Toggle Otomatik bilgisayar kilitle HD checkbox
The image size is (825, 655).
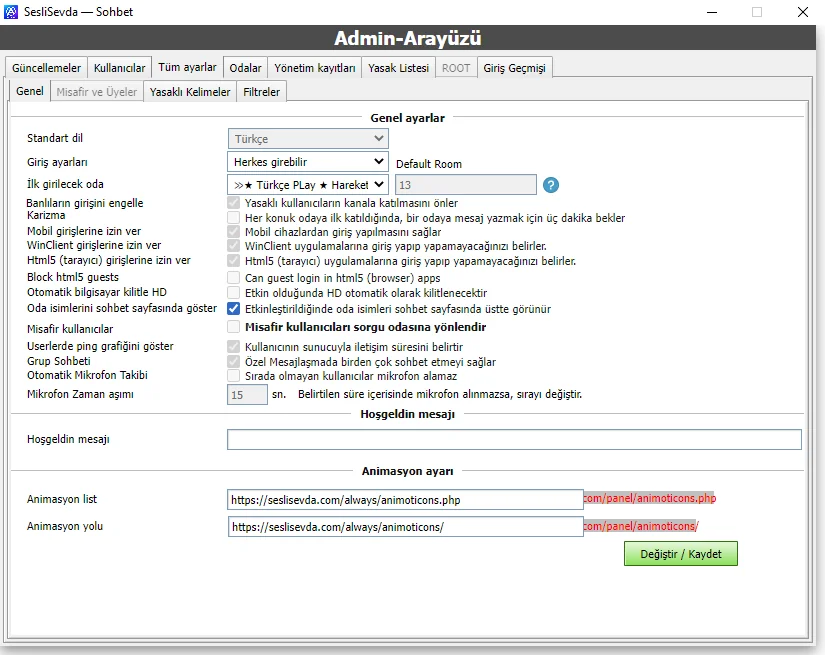pyautogui.click(x=234, y=293)
